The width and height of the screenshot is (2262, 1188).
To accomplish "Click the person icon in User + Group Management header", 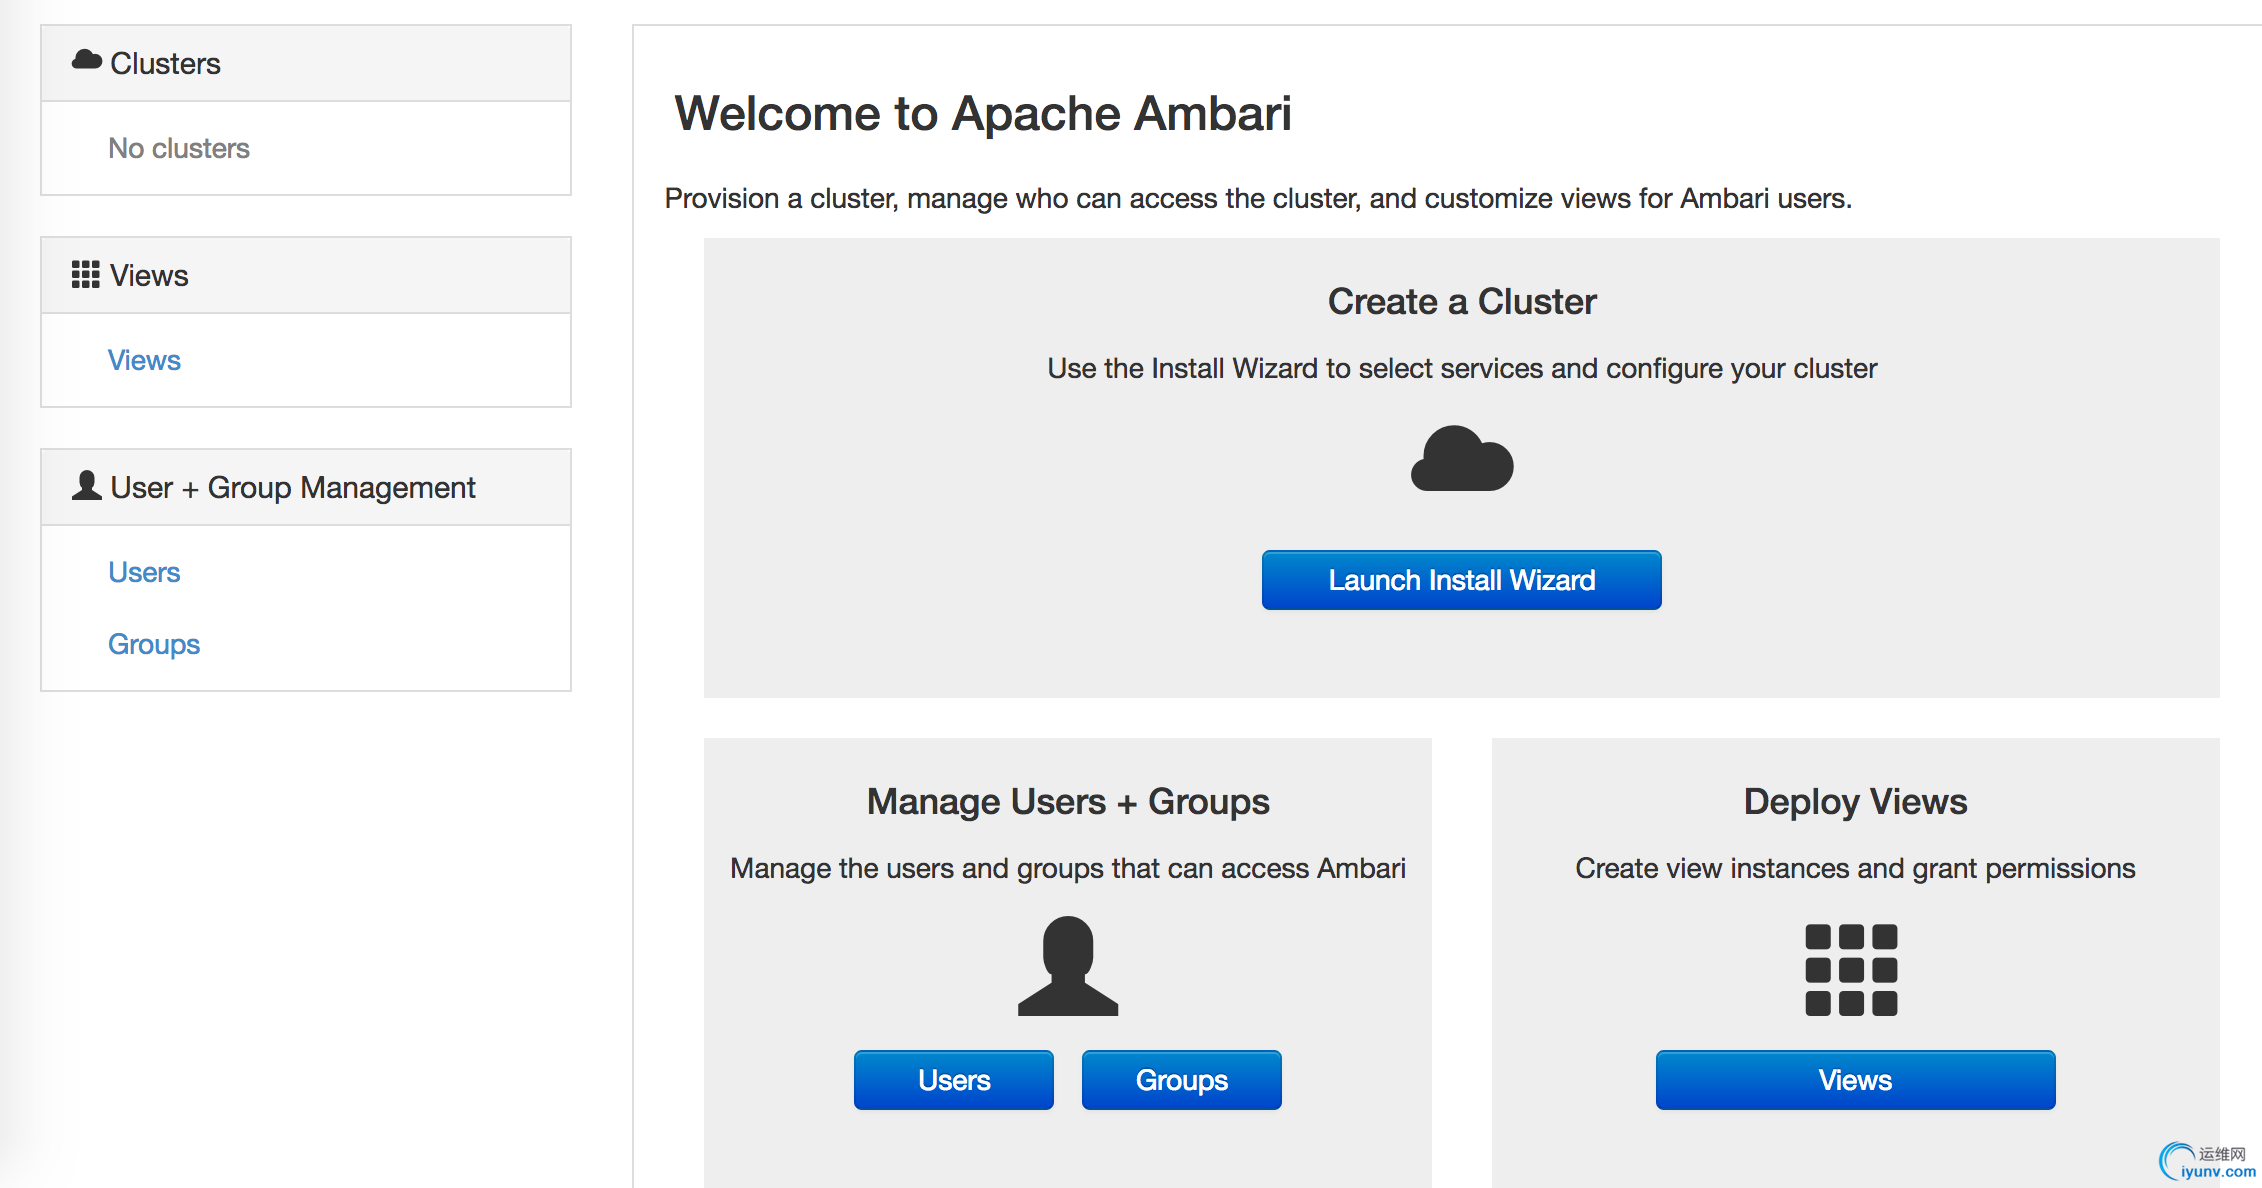I will tap(87, 485).
